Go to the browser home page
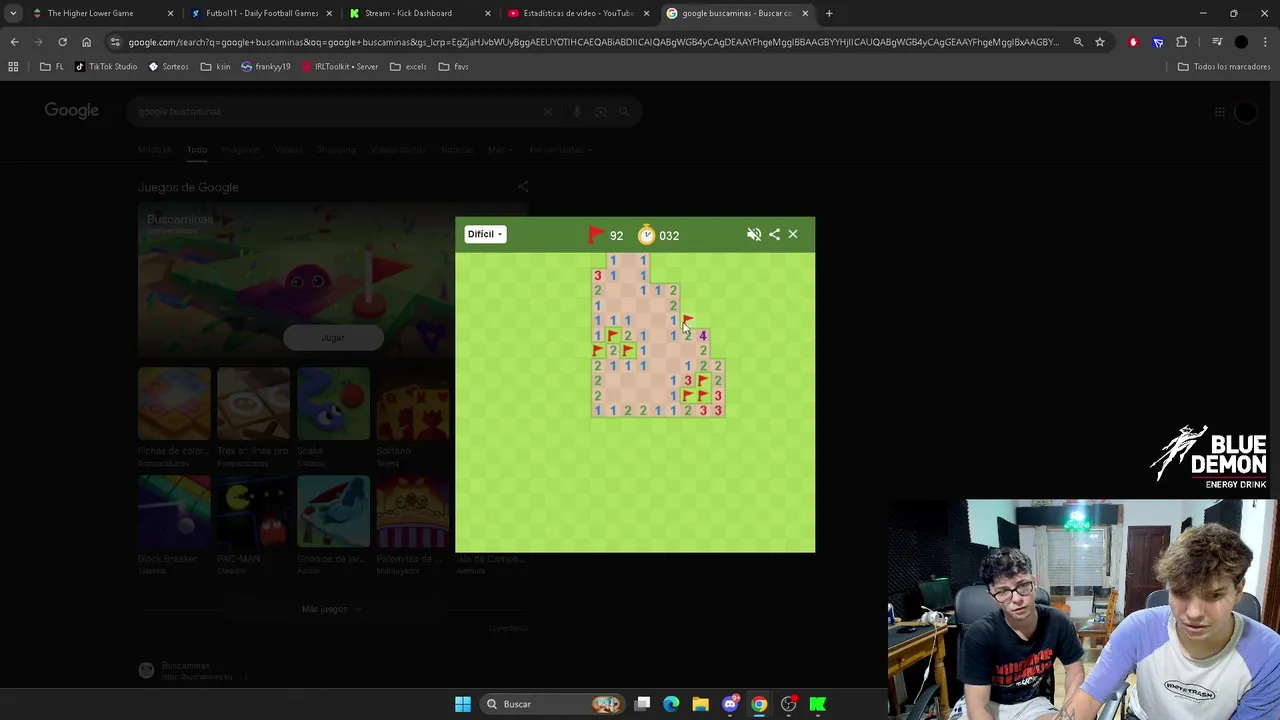Image resolution: width=1280 pixels, height=720 pixels. 86,42
